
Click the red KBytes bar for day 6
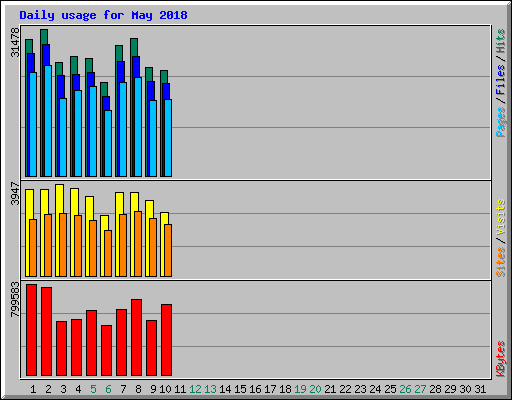coord(106,350)
